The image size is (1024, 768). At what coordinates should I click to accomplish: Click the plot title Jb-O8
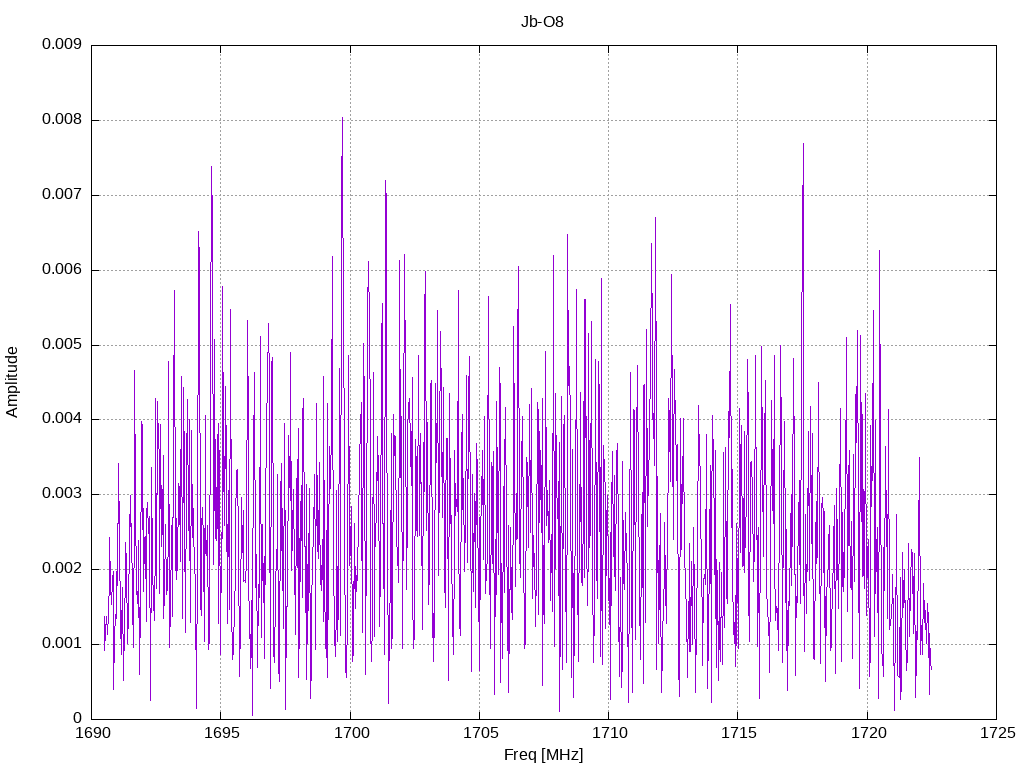(x=542, y=22)
